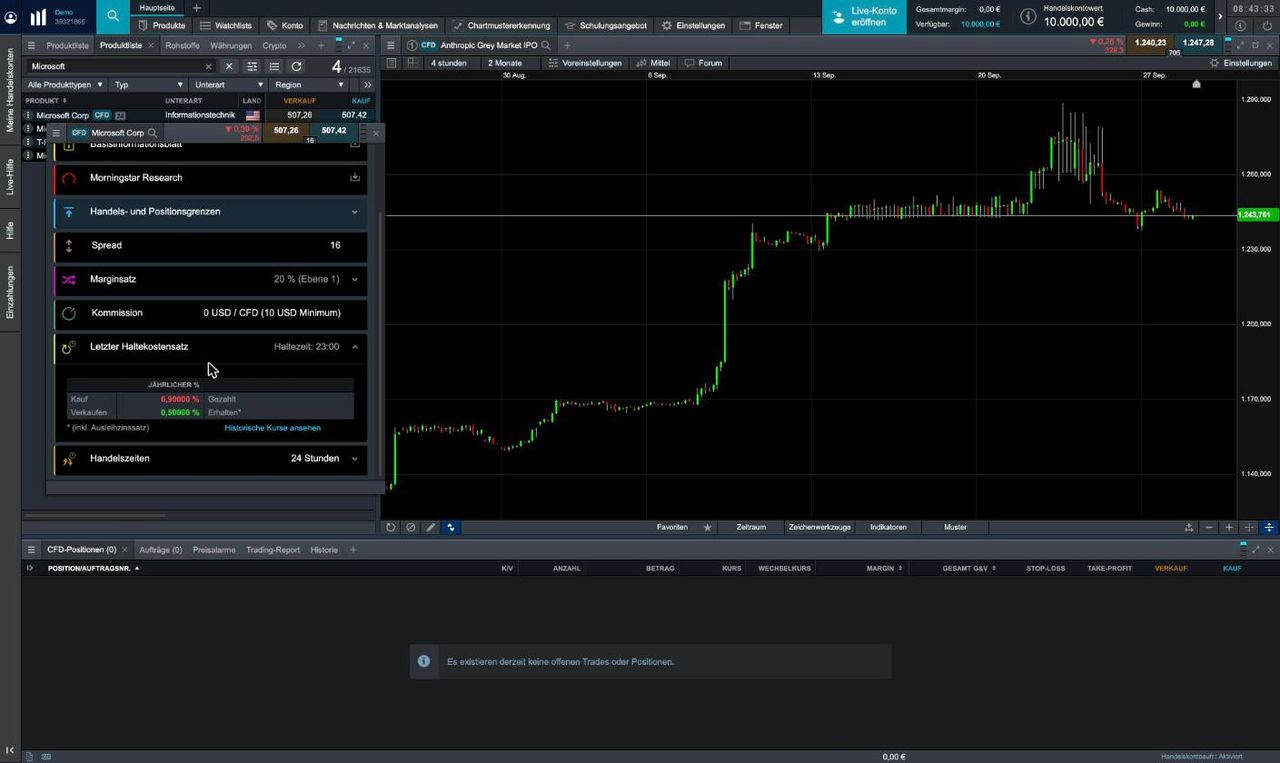Expand the Handelszeiten section
Screen dimensions: 1280x763
(x=210, y=459)
